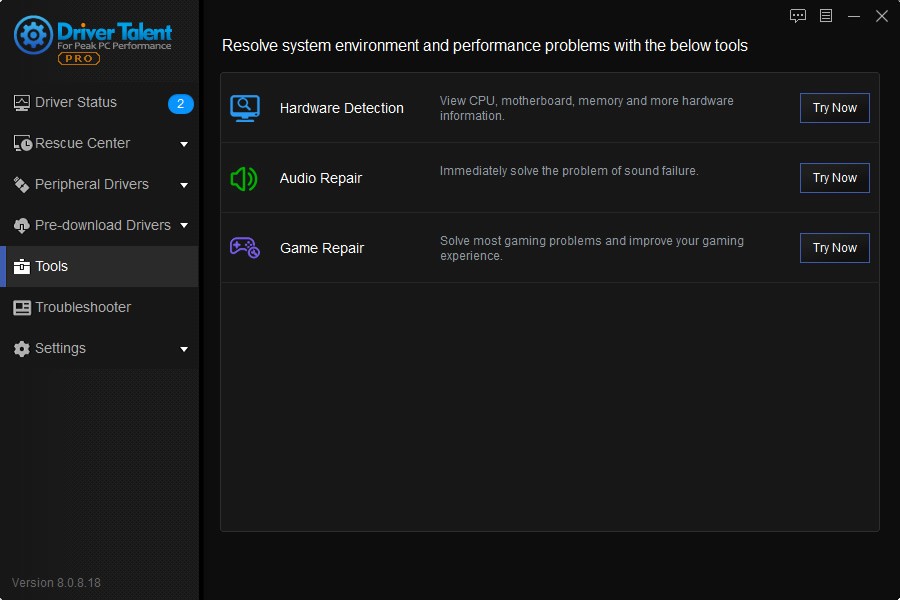Go to the Troubleshooter page

(x=83, y=308)
